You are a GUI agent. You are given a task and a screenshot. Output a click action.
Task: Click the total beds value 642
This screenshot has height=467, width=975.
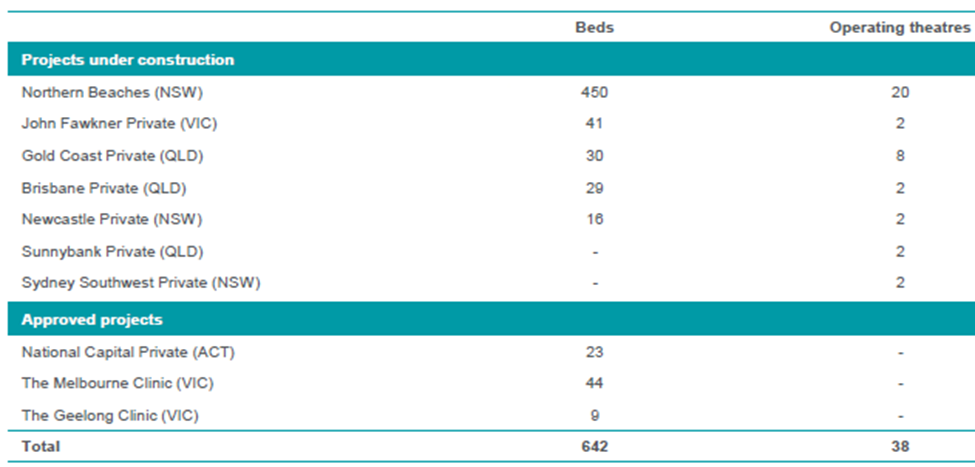[594, 446]
